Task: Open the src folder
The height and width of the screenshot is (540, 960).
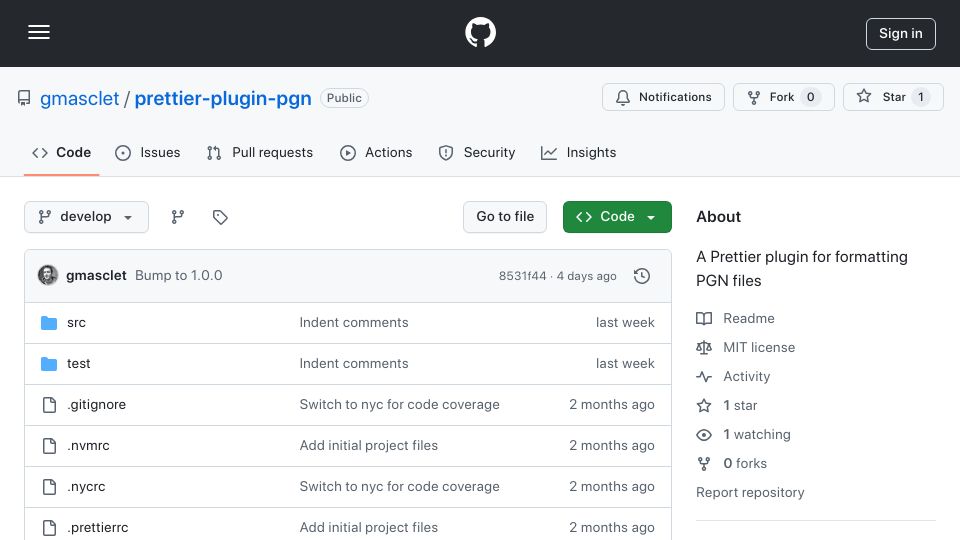Action: pos(77,323)
